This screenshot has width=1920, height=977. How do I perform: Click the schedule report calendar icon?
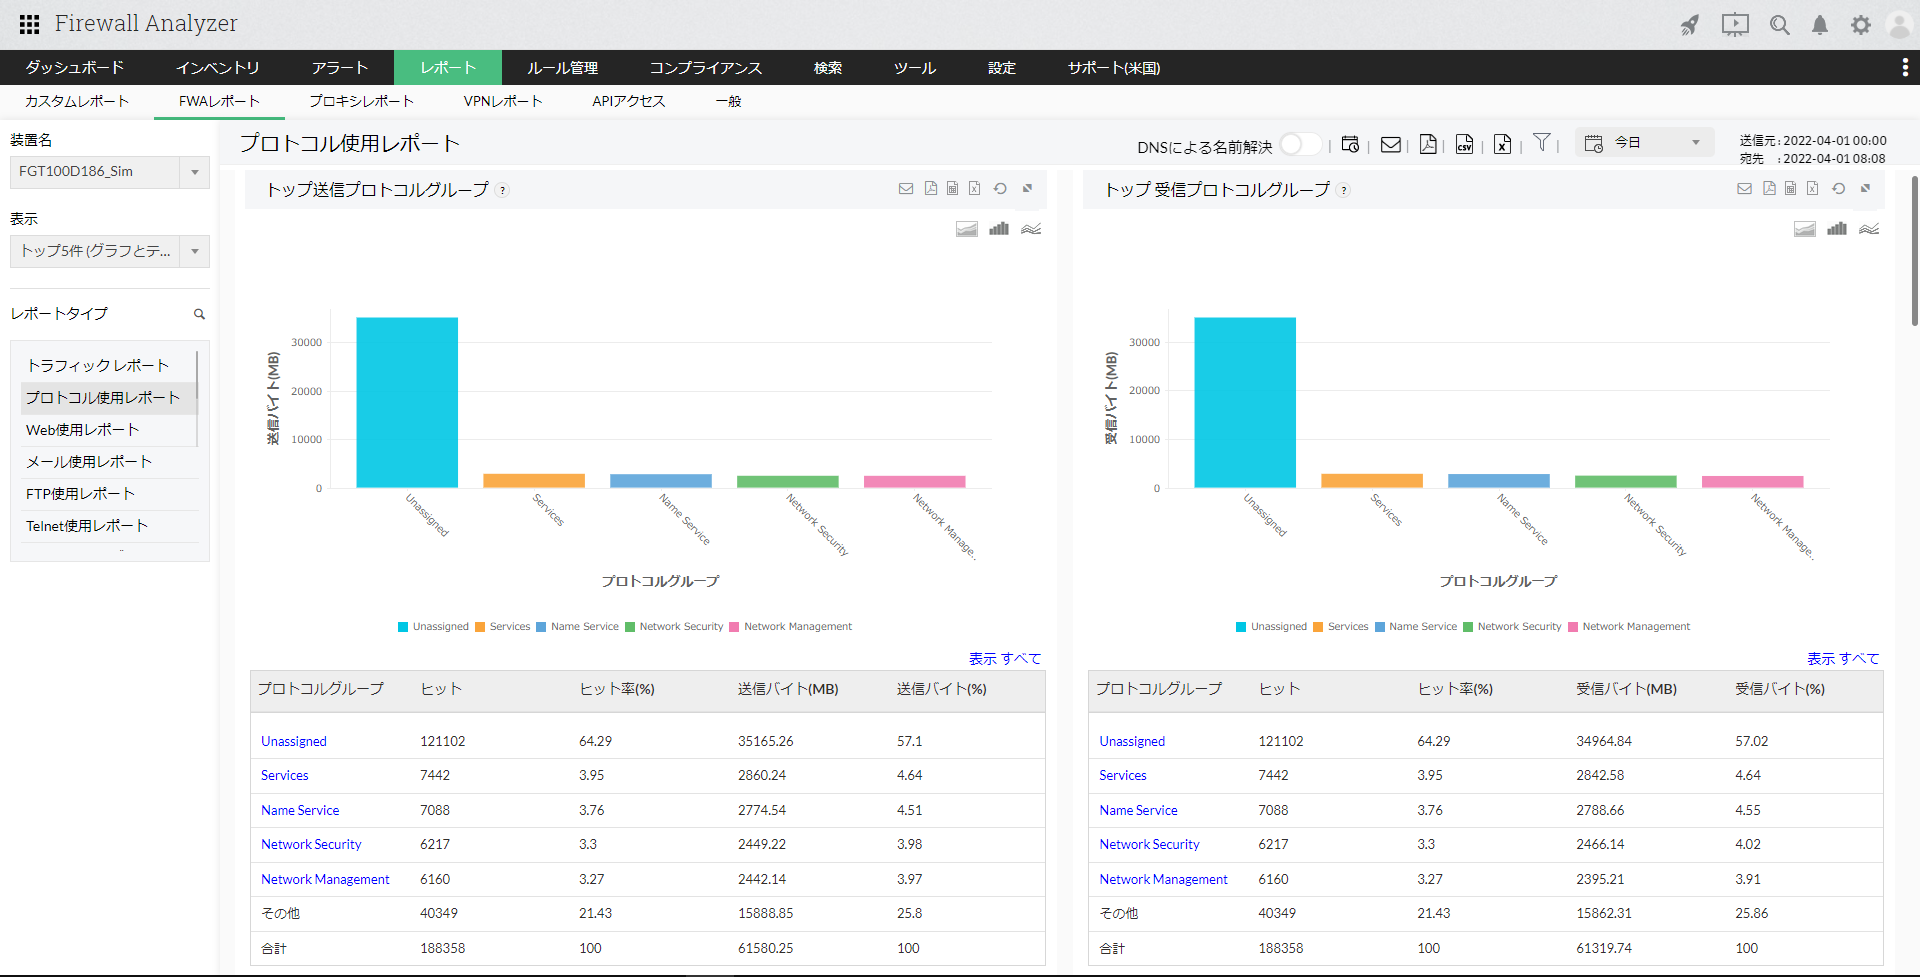click(1350, 145)
